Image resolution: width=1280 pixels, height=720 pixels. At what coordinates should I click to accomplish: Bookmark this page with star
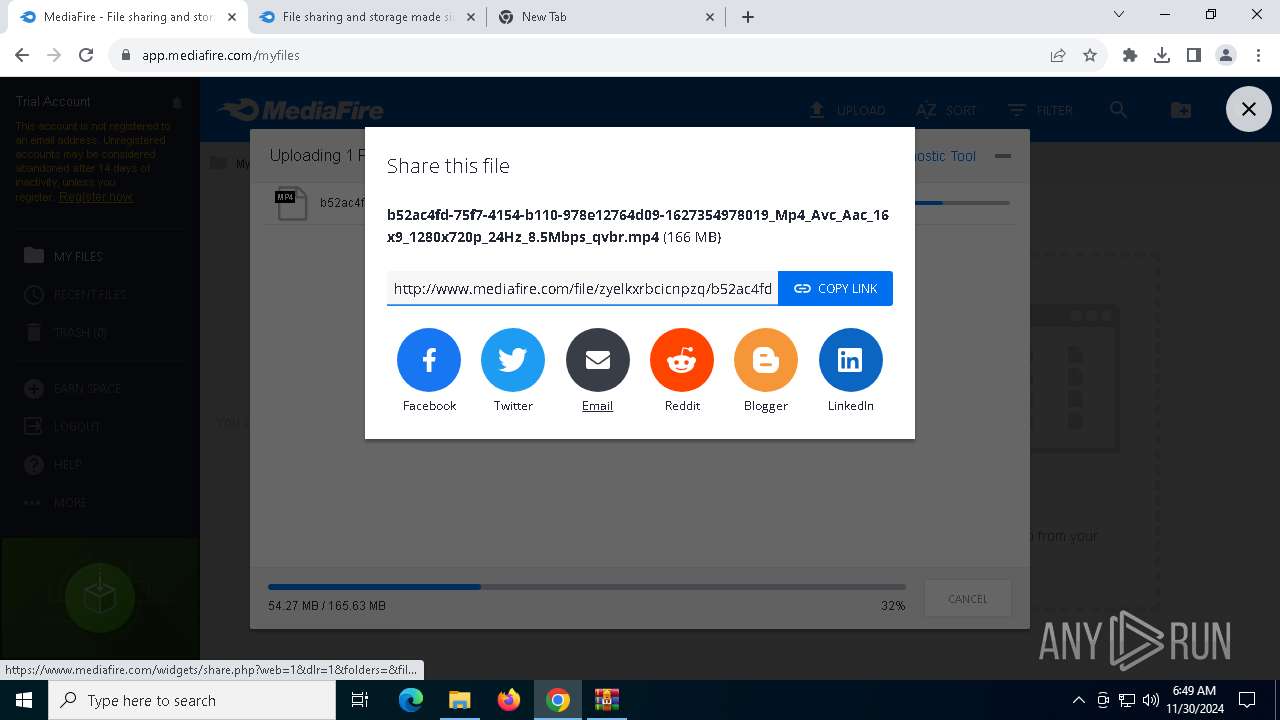(x=1090, y=55)
